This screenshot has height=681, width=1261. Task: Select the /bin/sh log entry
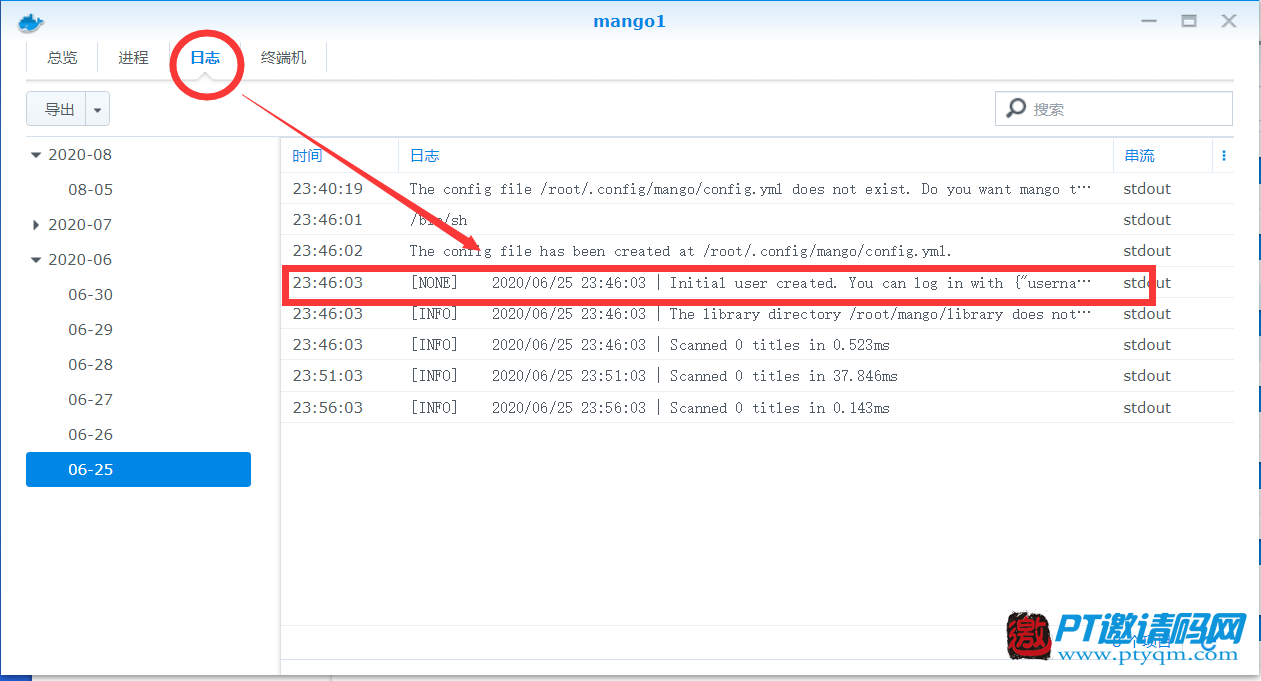coord(757,220)
